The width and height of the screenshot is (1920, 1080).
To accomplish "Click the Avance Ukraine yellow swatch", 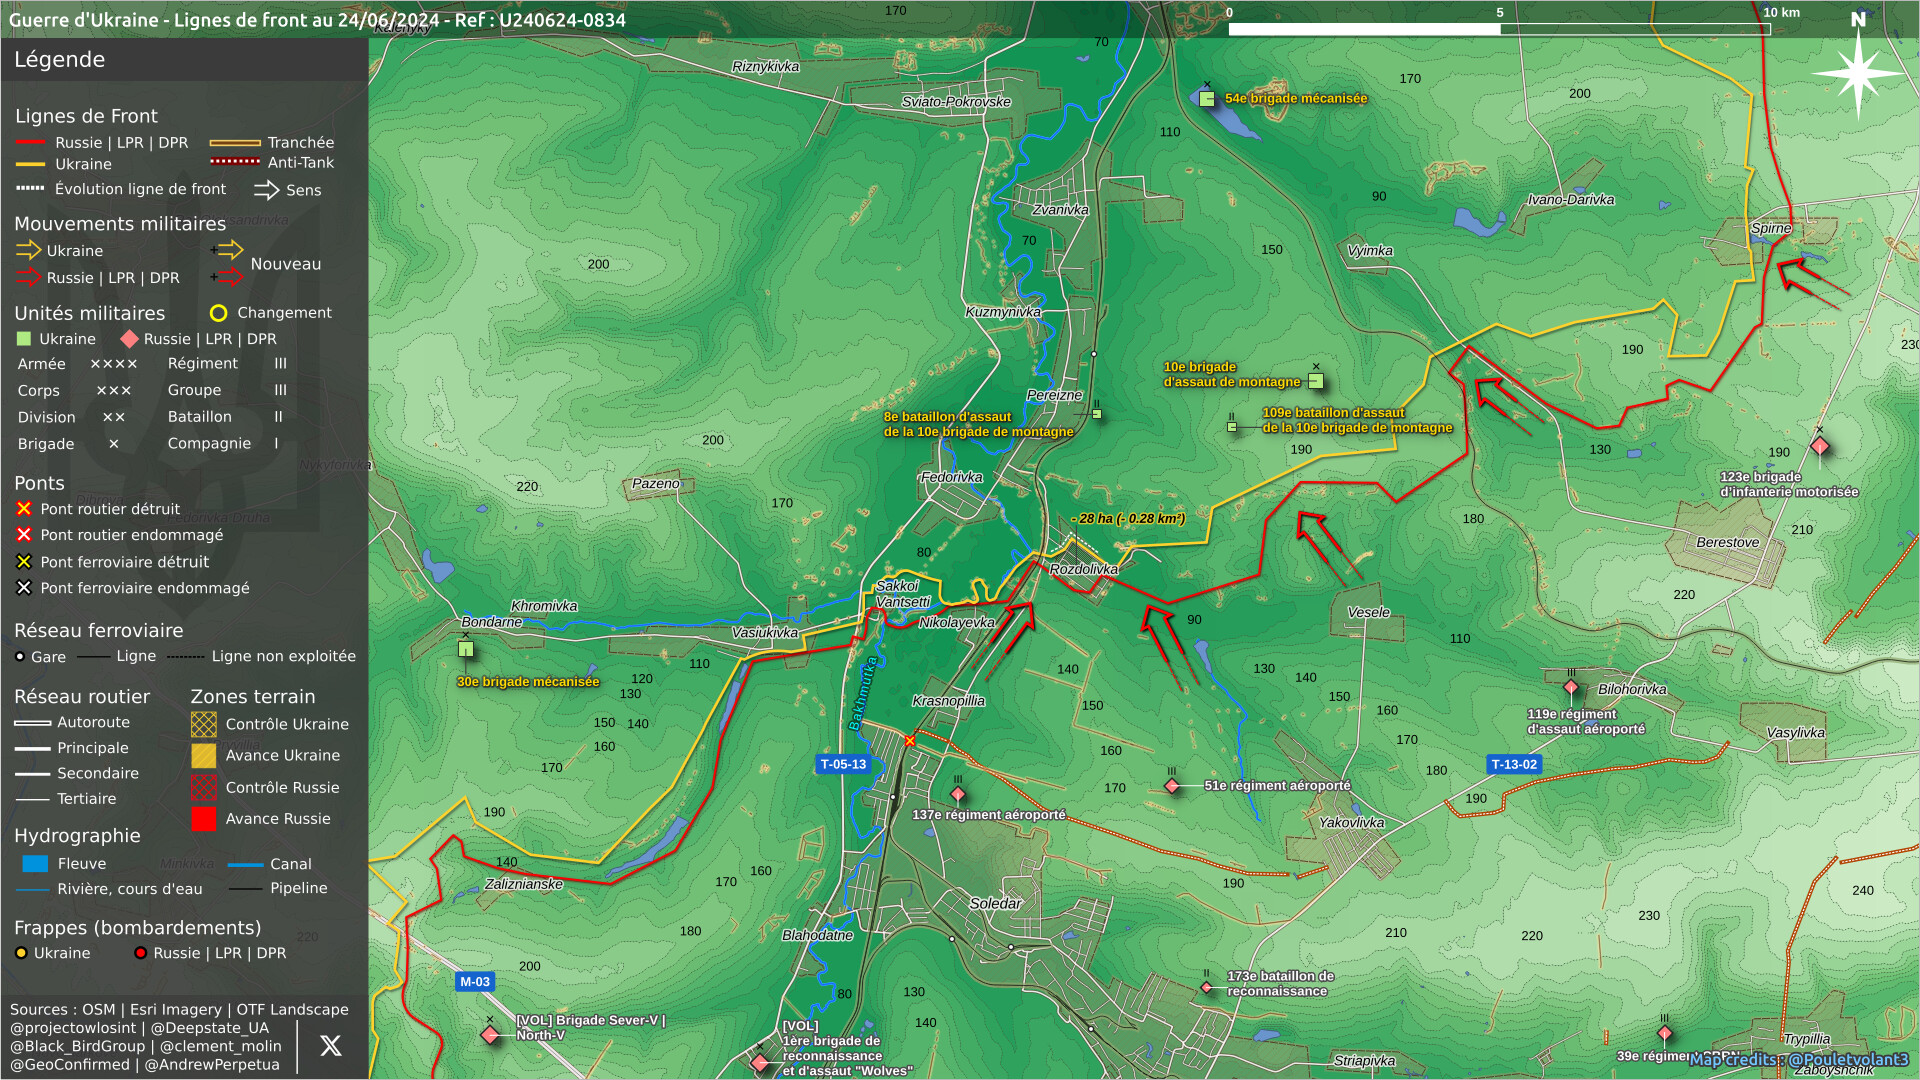I will 204,756.
